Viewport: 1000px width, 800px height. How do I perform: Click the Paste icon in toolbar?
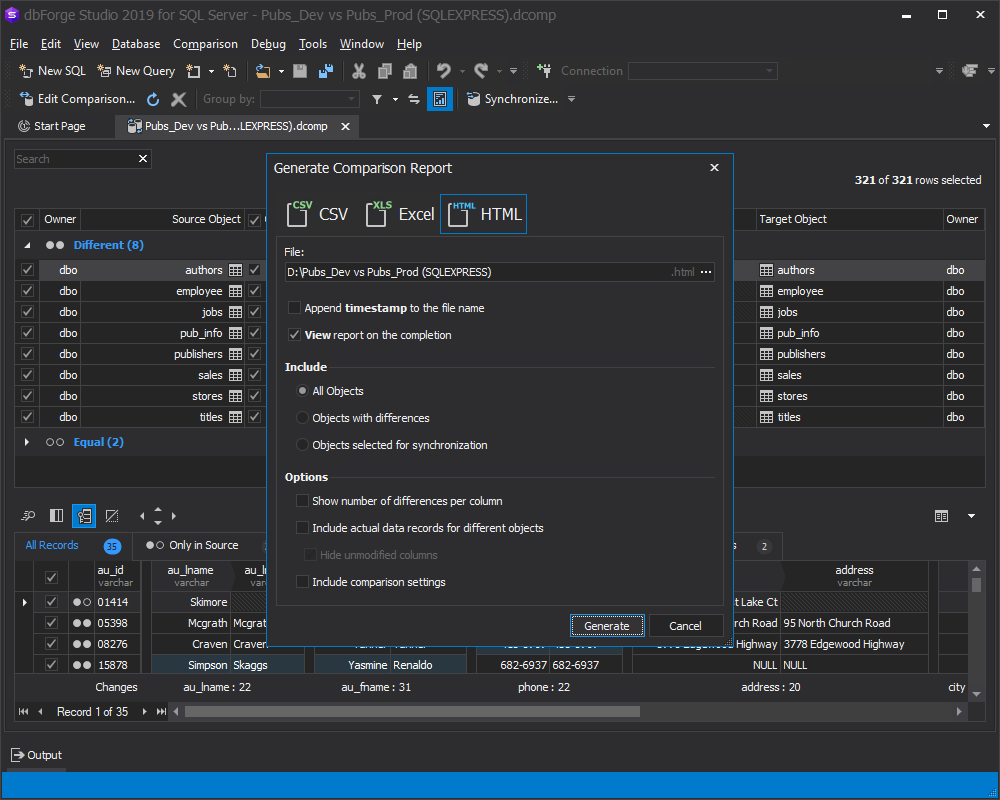pyautogui.click(x=410, y=71)
